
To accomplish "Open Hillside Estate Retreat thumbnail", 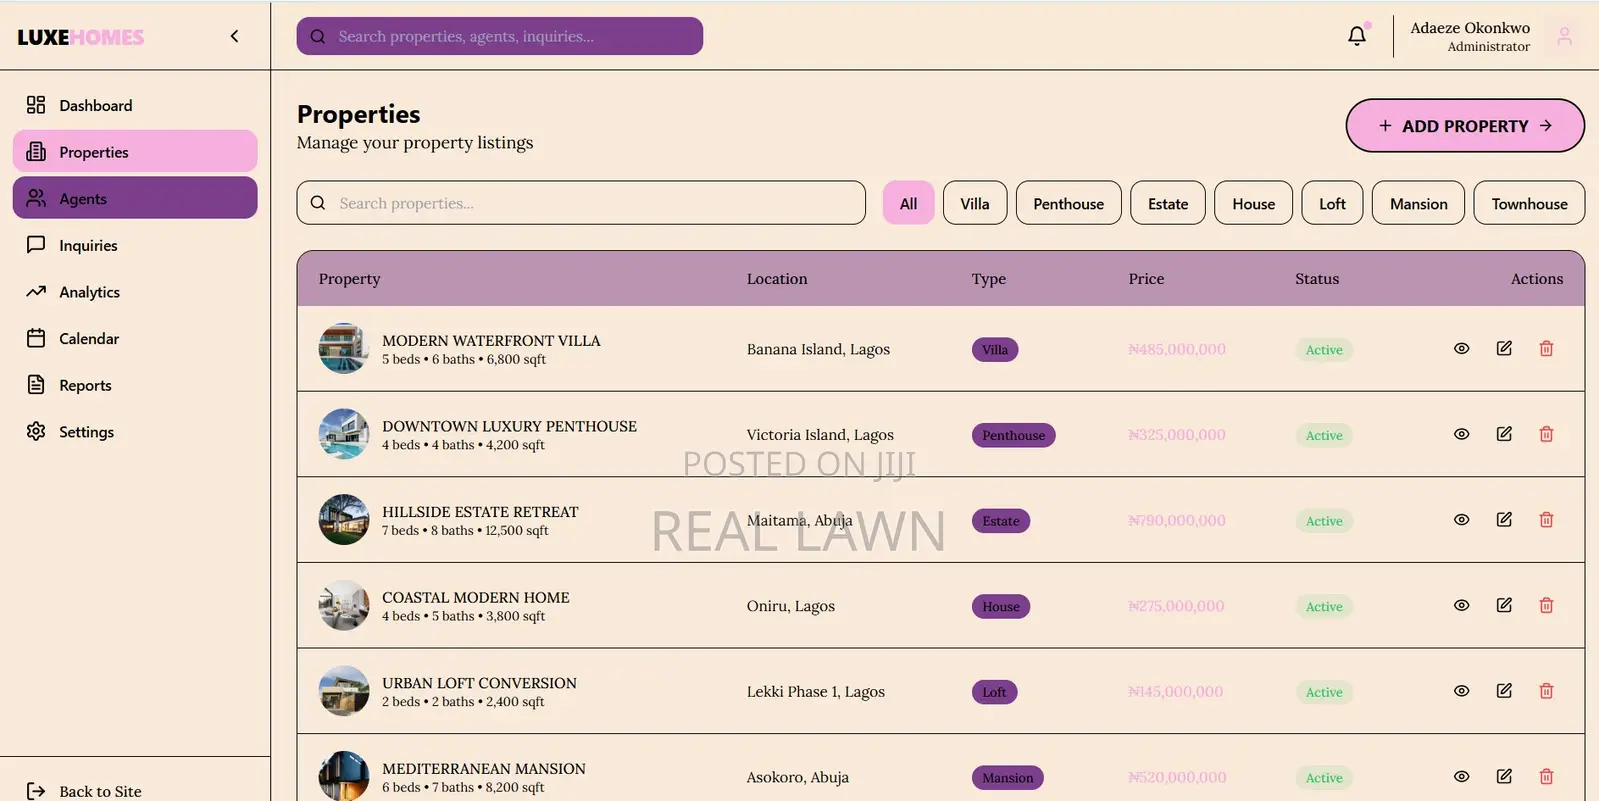I will [344, 519].
